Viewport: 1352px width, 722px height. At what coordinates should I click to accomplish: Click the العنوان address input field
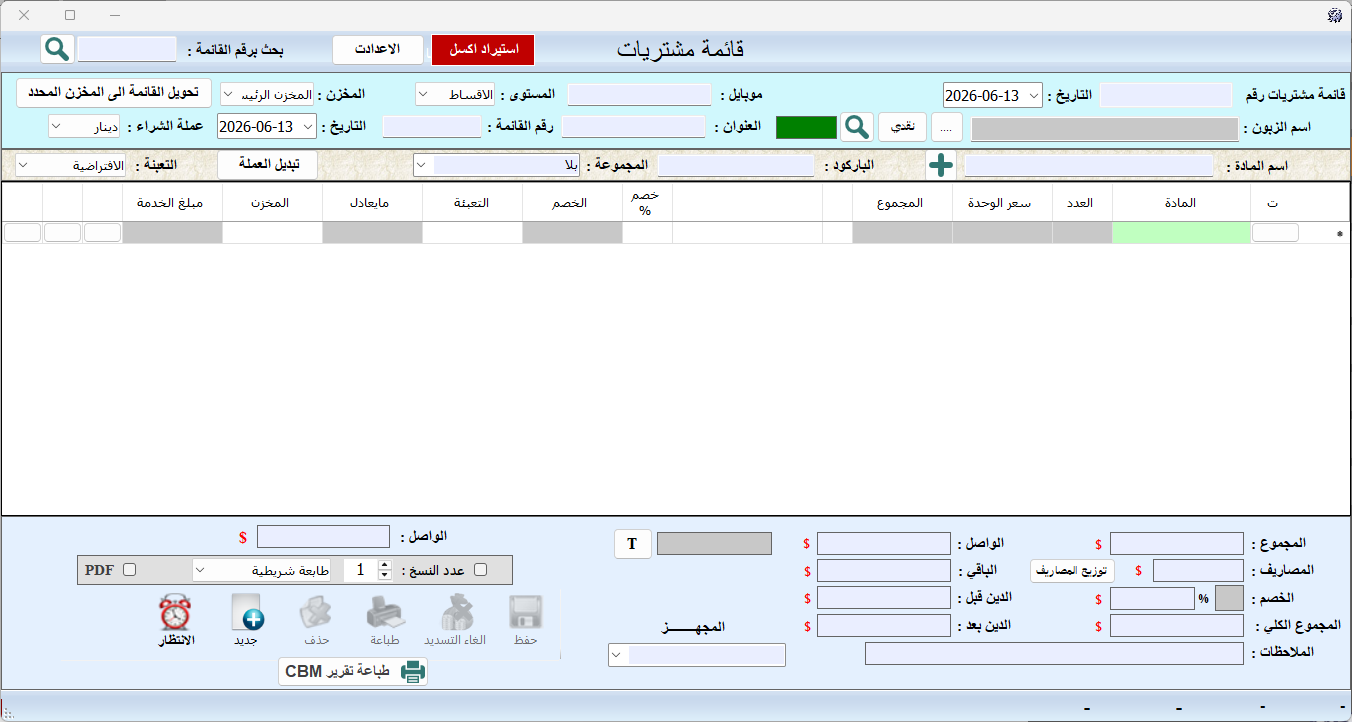(634, 127)
